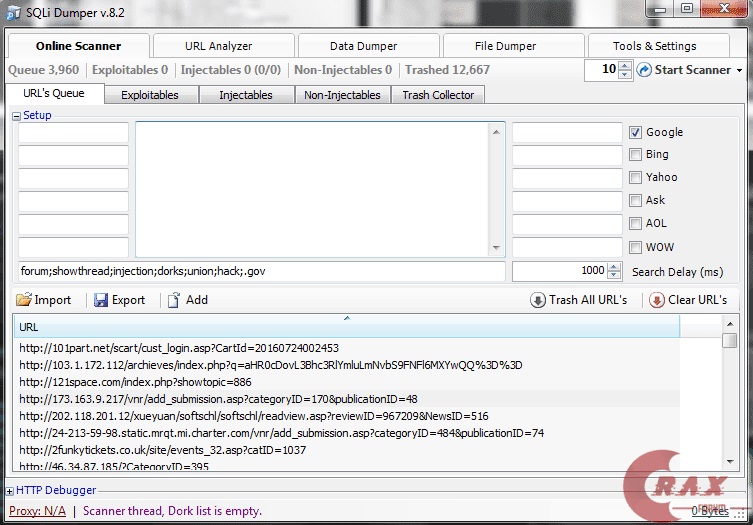Collapse the Setup section
The height and width of the screenshot is (525, 753).
17,116
